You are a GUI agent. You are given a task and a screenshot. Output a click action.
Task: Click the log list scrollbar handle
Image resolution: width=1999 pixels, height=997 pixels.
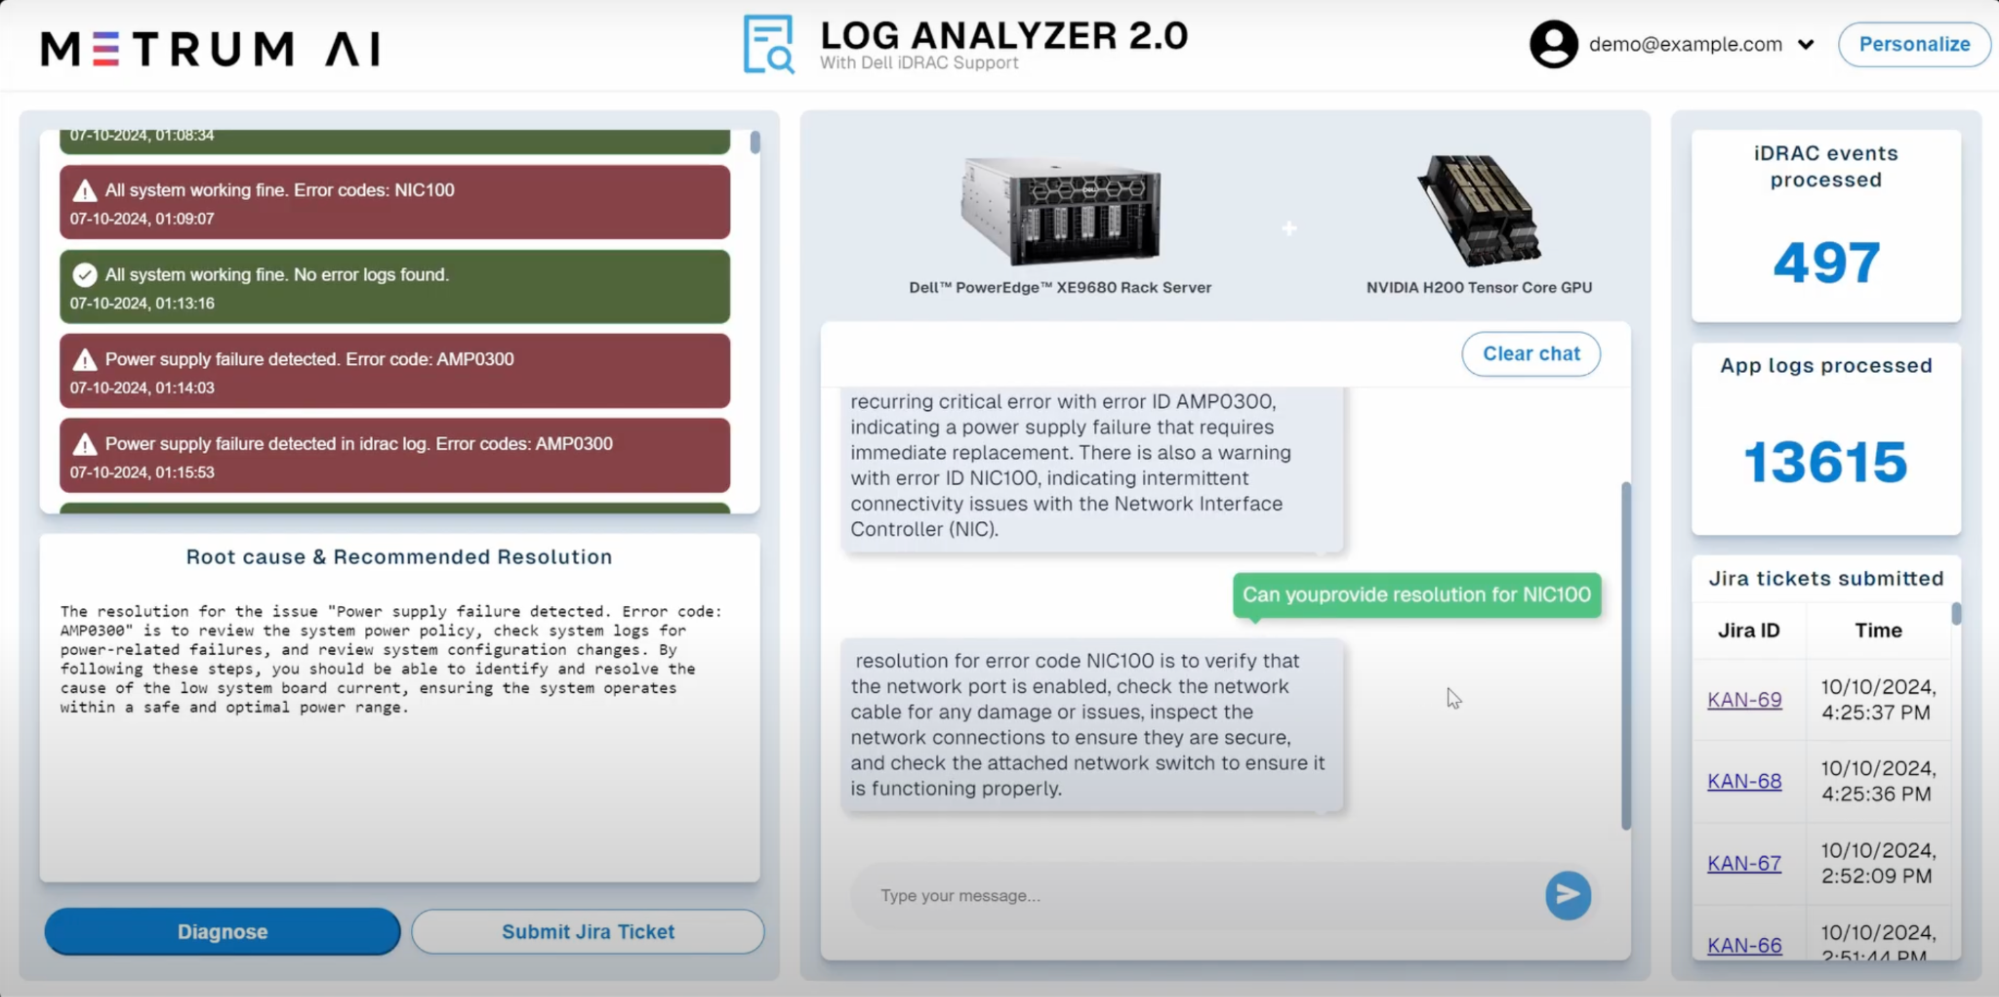755,142
